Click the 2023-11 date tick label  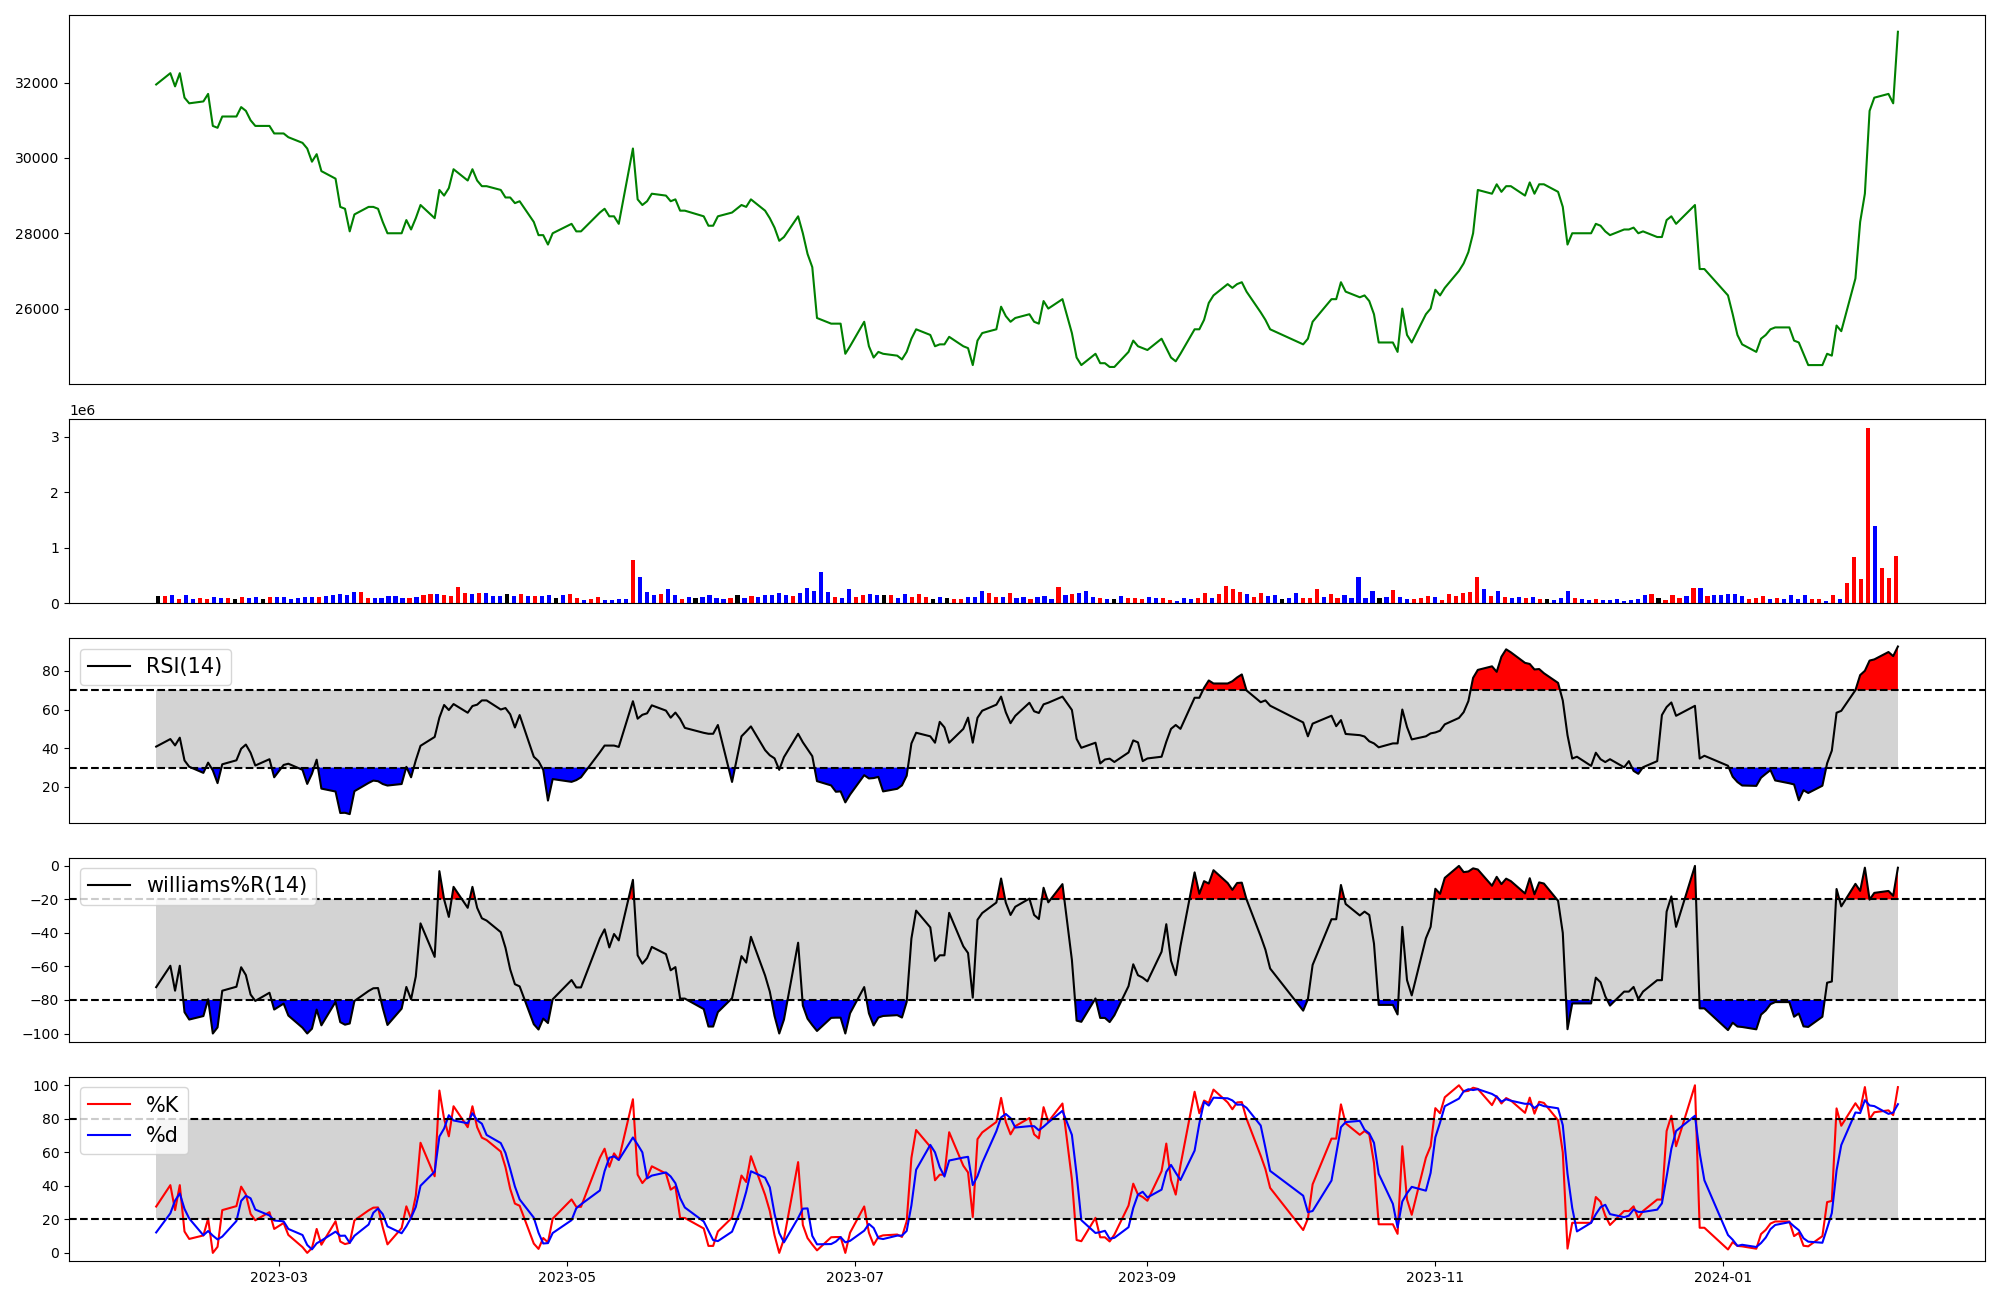[x=1435, y=1277]
